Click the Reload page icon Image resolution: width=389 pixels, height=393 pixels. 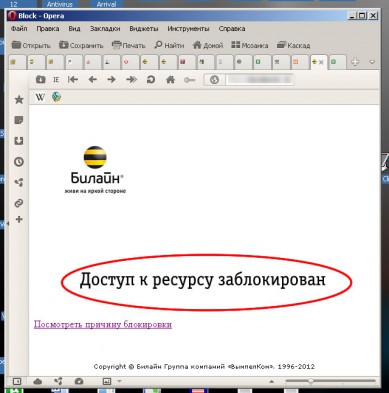click(151, 80)
